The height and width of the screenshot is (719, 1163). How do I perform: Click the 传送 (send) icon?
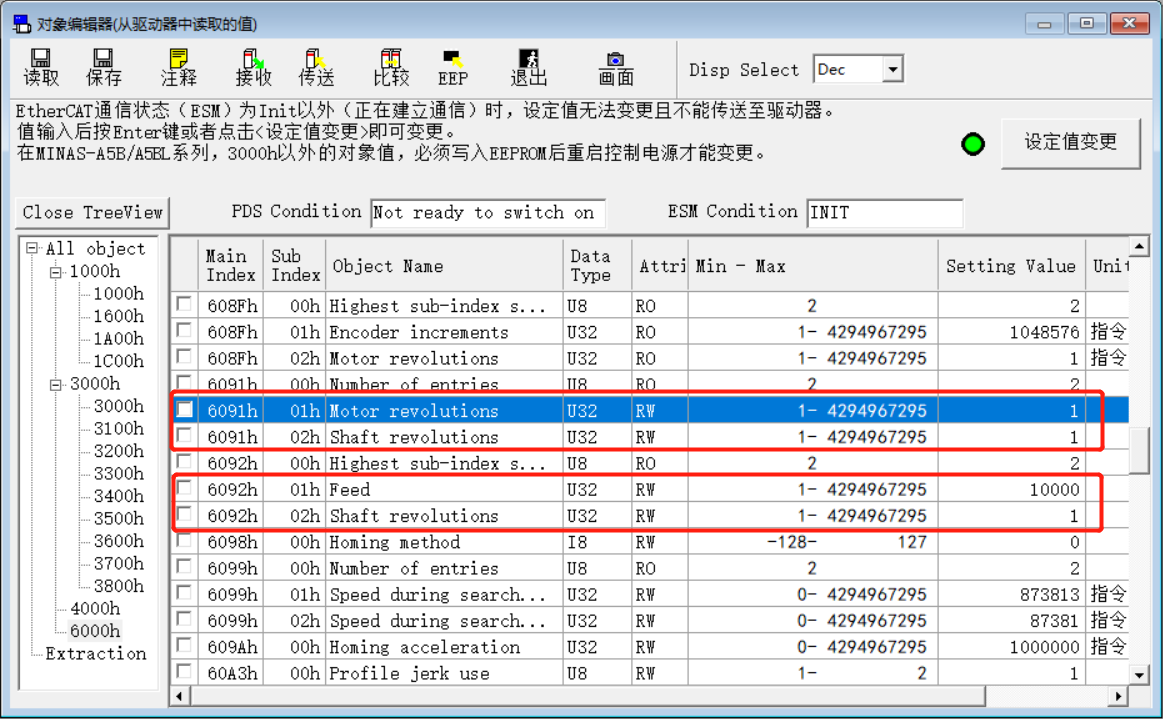[316, 68]
